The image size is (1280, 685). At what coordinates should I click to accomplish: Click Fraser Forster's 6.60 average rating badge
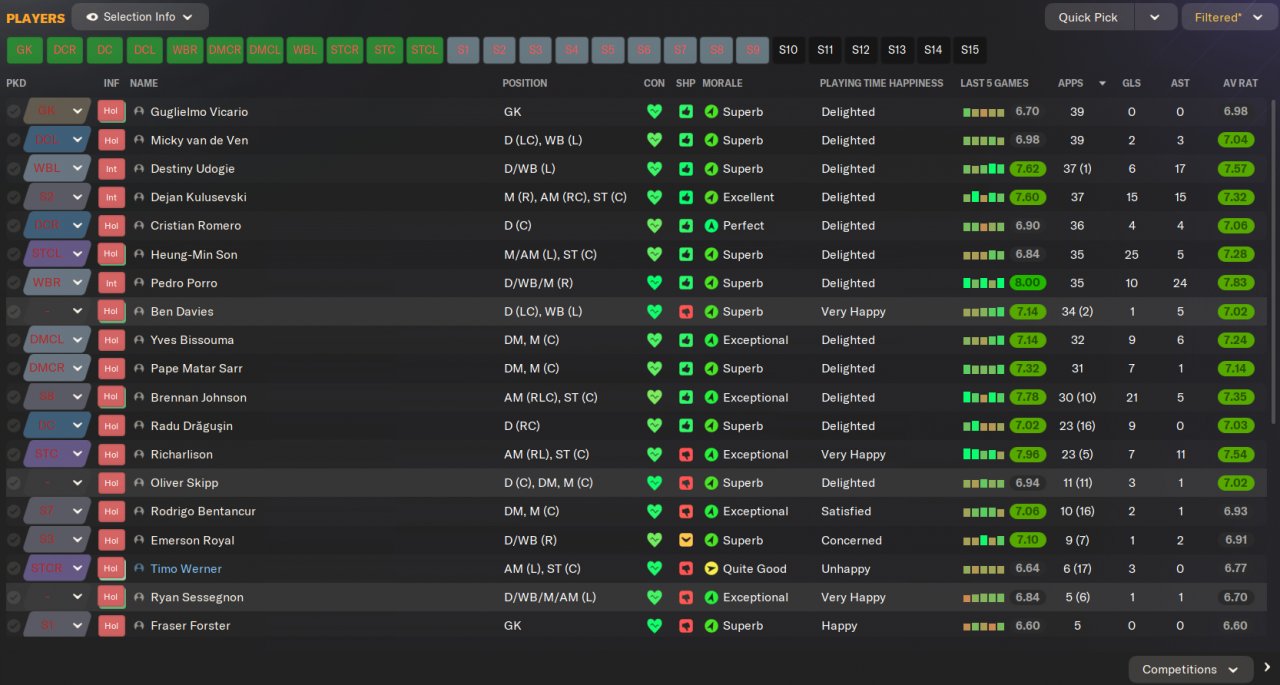pyautogui.click(x=1236, y=626)
